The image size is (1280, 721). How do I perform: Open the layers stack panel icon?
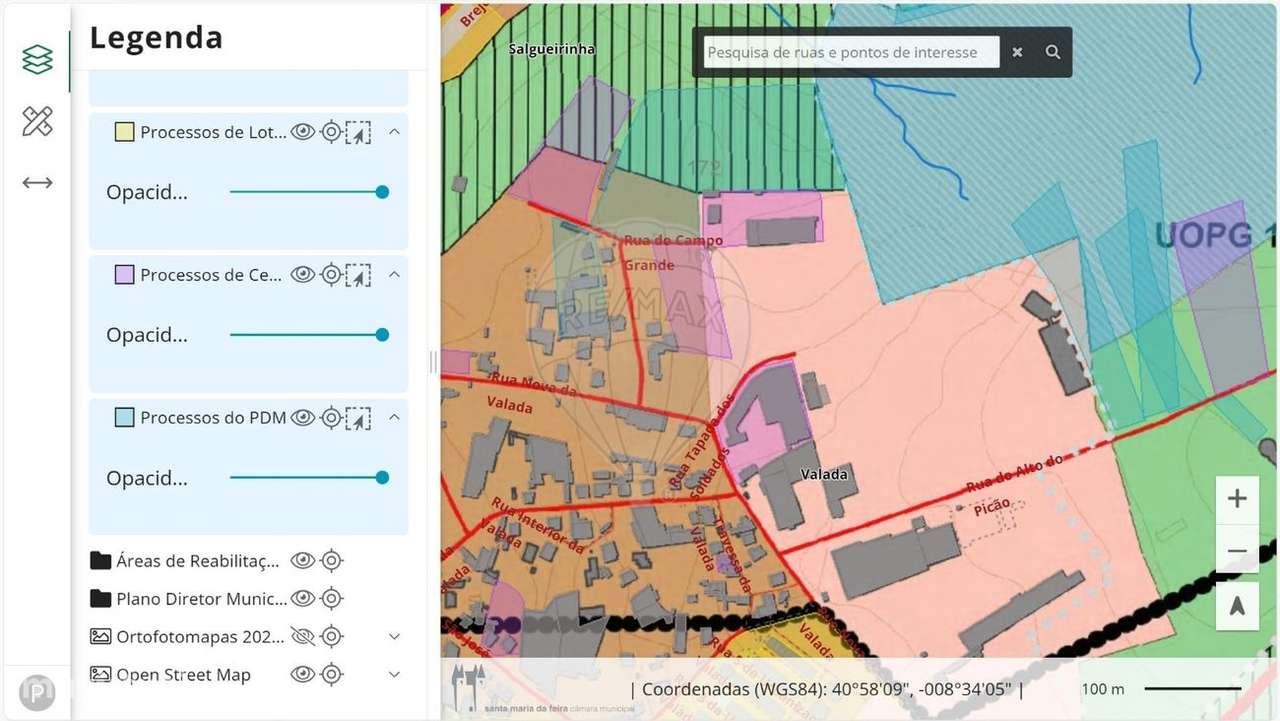click(37, 60)
